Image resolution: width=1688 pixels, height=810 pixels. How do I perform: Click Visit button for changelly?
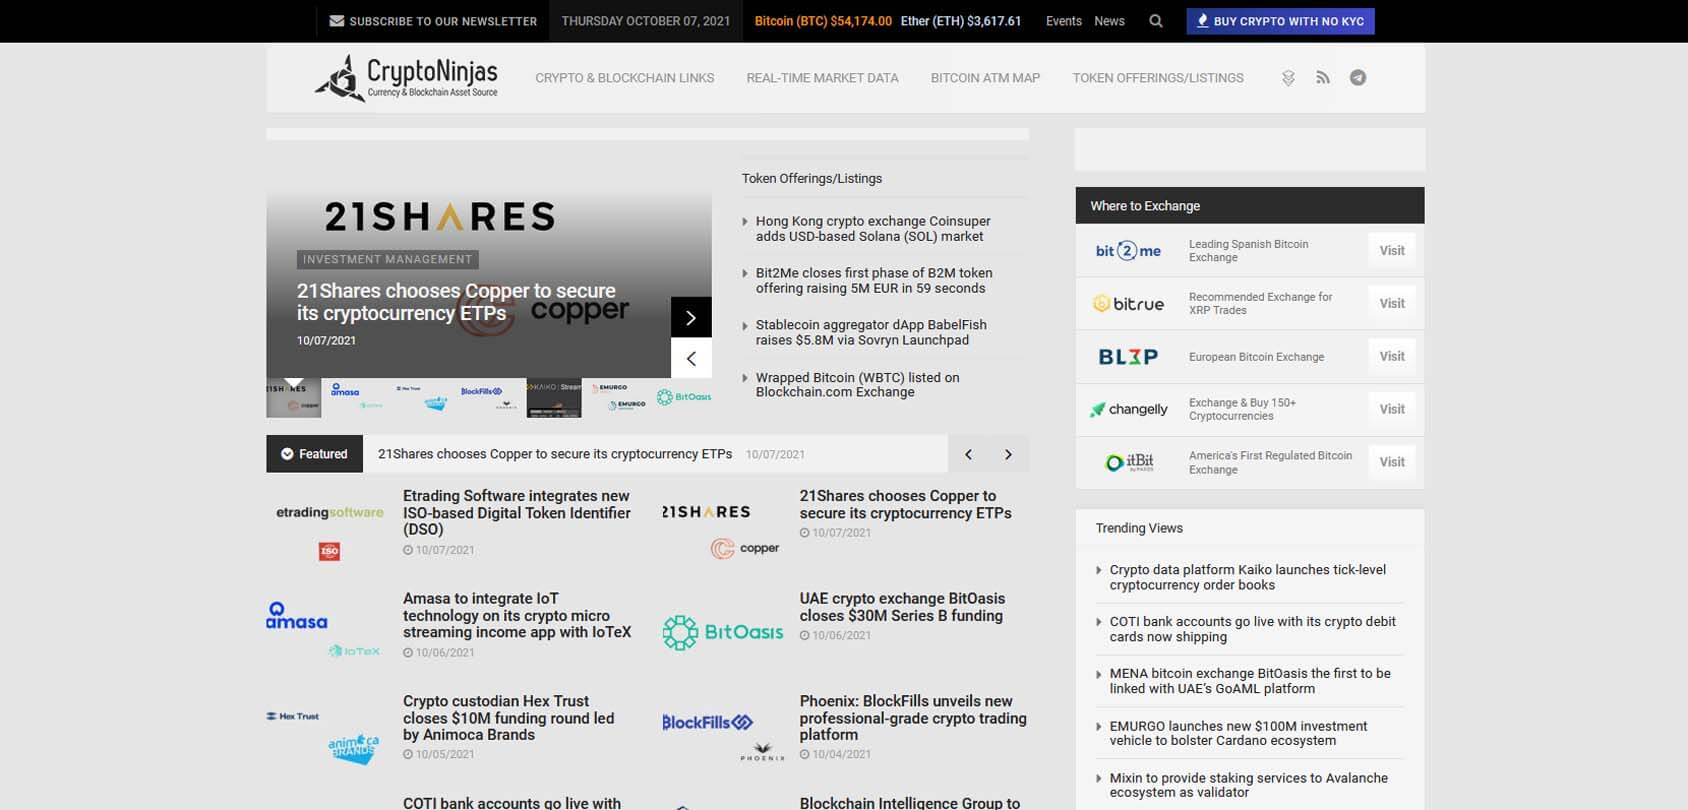tap(1392, 409)
